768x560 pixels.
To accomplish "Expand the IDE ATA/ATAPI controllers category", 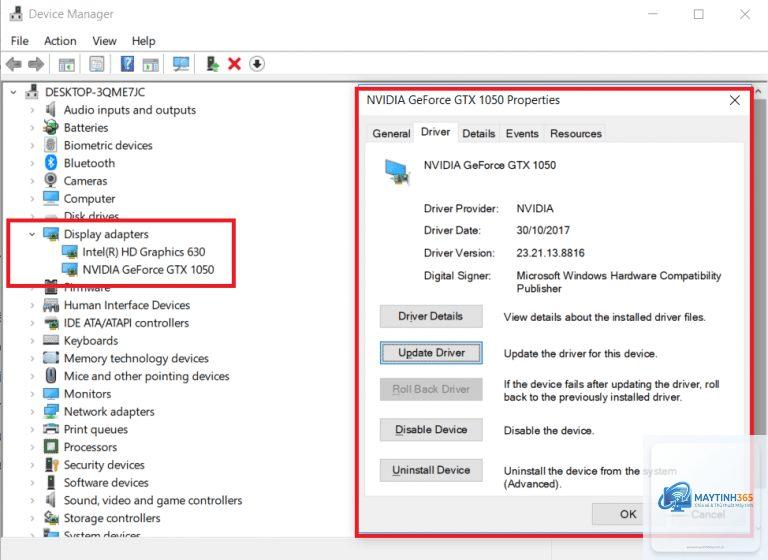I will [x=32, y=323].
